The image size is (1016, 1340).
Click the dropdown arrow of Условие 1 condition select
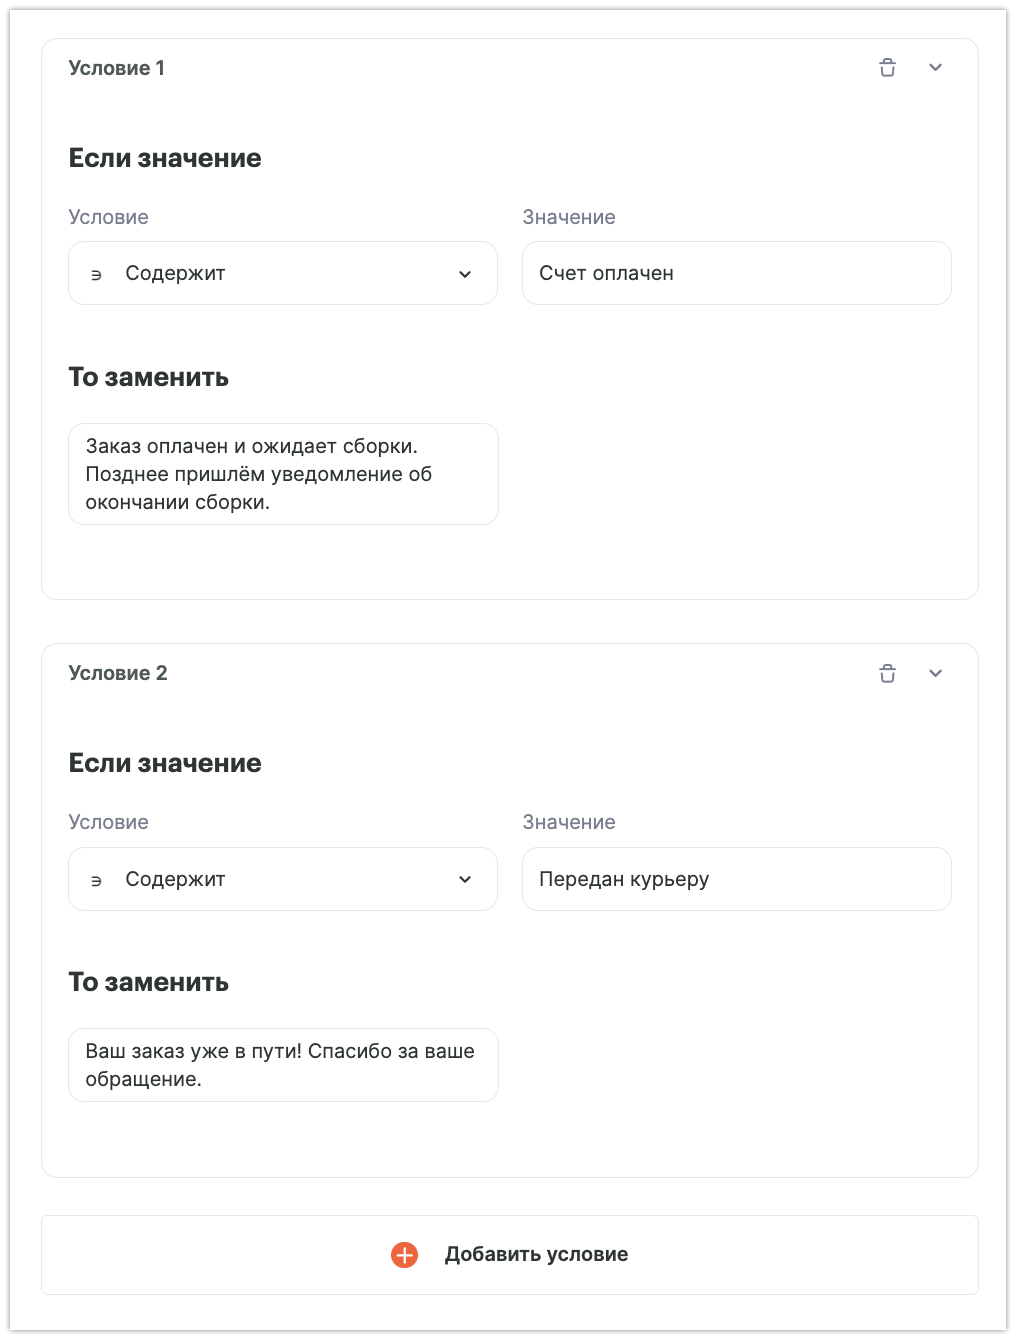tap(465, 274)
